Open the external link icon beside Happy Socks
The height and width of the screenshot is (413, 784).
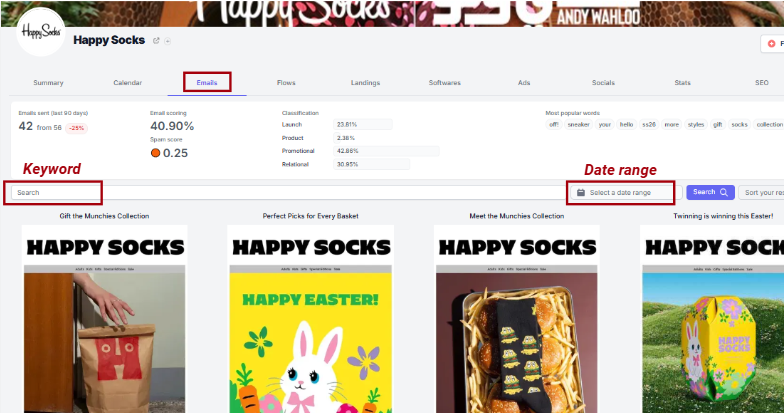(156, 41)
